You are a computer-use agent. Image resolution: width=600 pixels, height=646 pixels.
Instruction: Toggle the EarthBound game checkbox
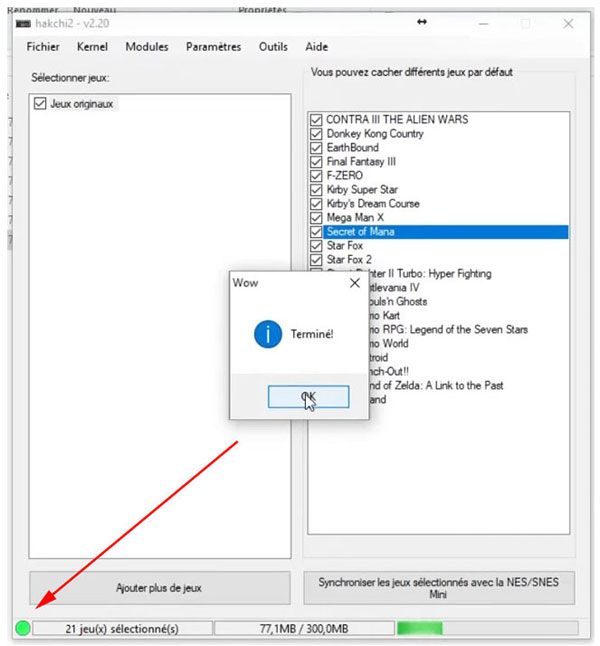click(317, 148)
